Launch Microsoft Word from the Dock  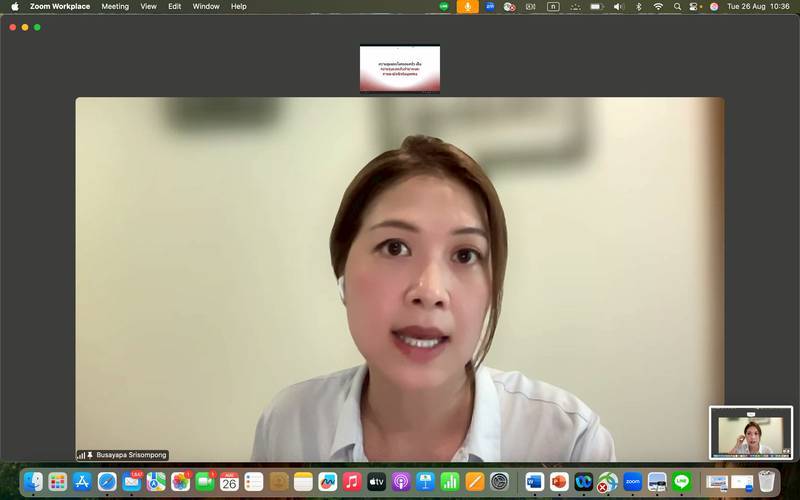point(535,482)
